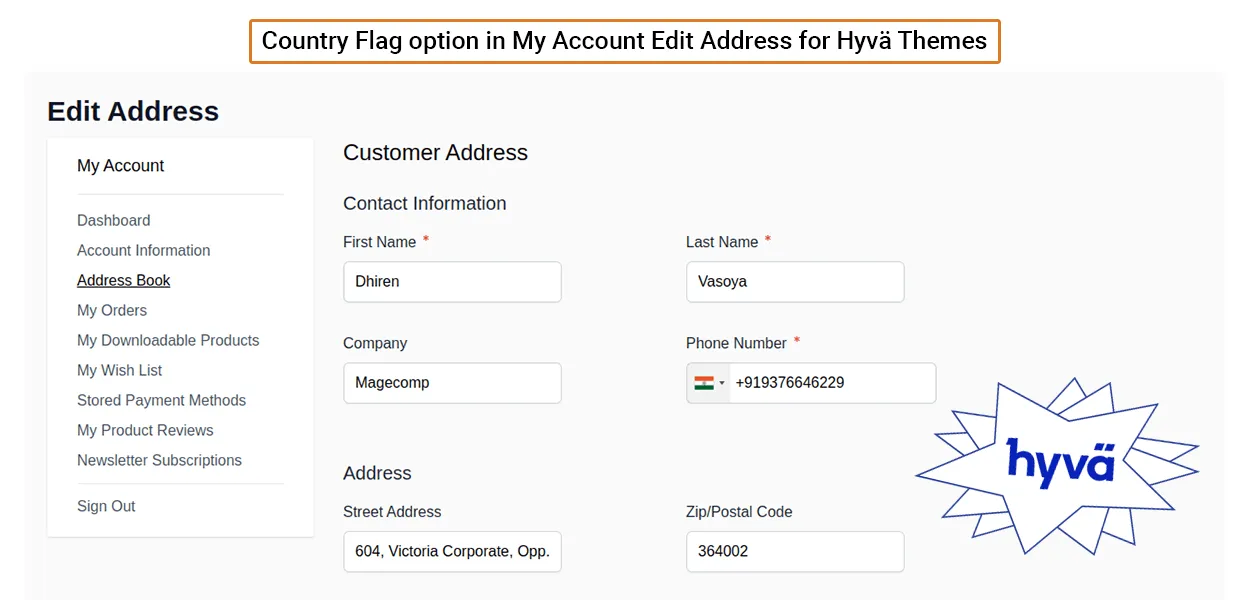Go to My Product Reviews

pos(145,430)
